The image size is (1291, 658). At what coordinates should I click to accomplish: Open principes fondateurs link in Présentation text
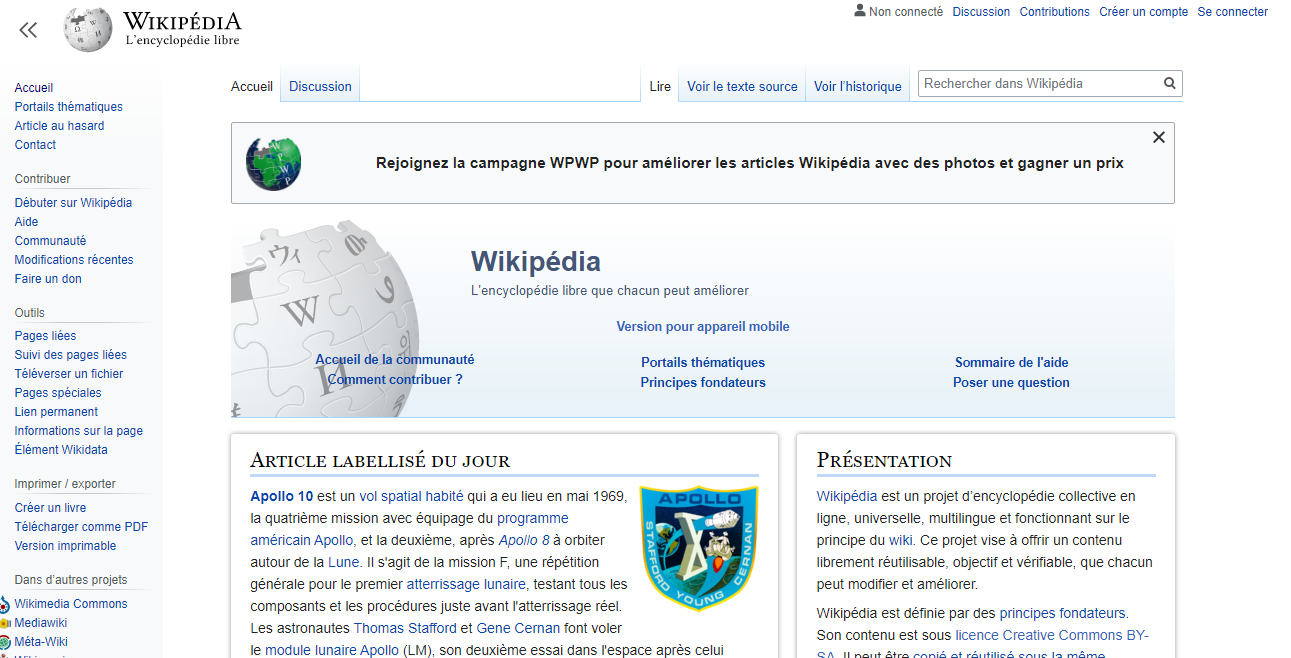pos(1062,614)
